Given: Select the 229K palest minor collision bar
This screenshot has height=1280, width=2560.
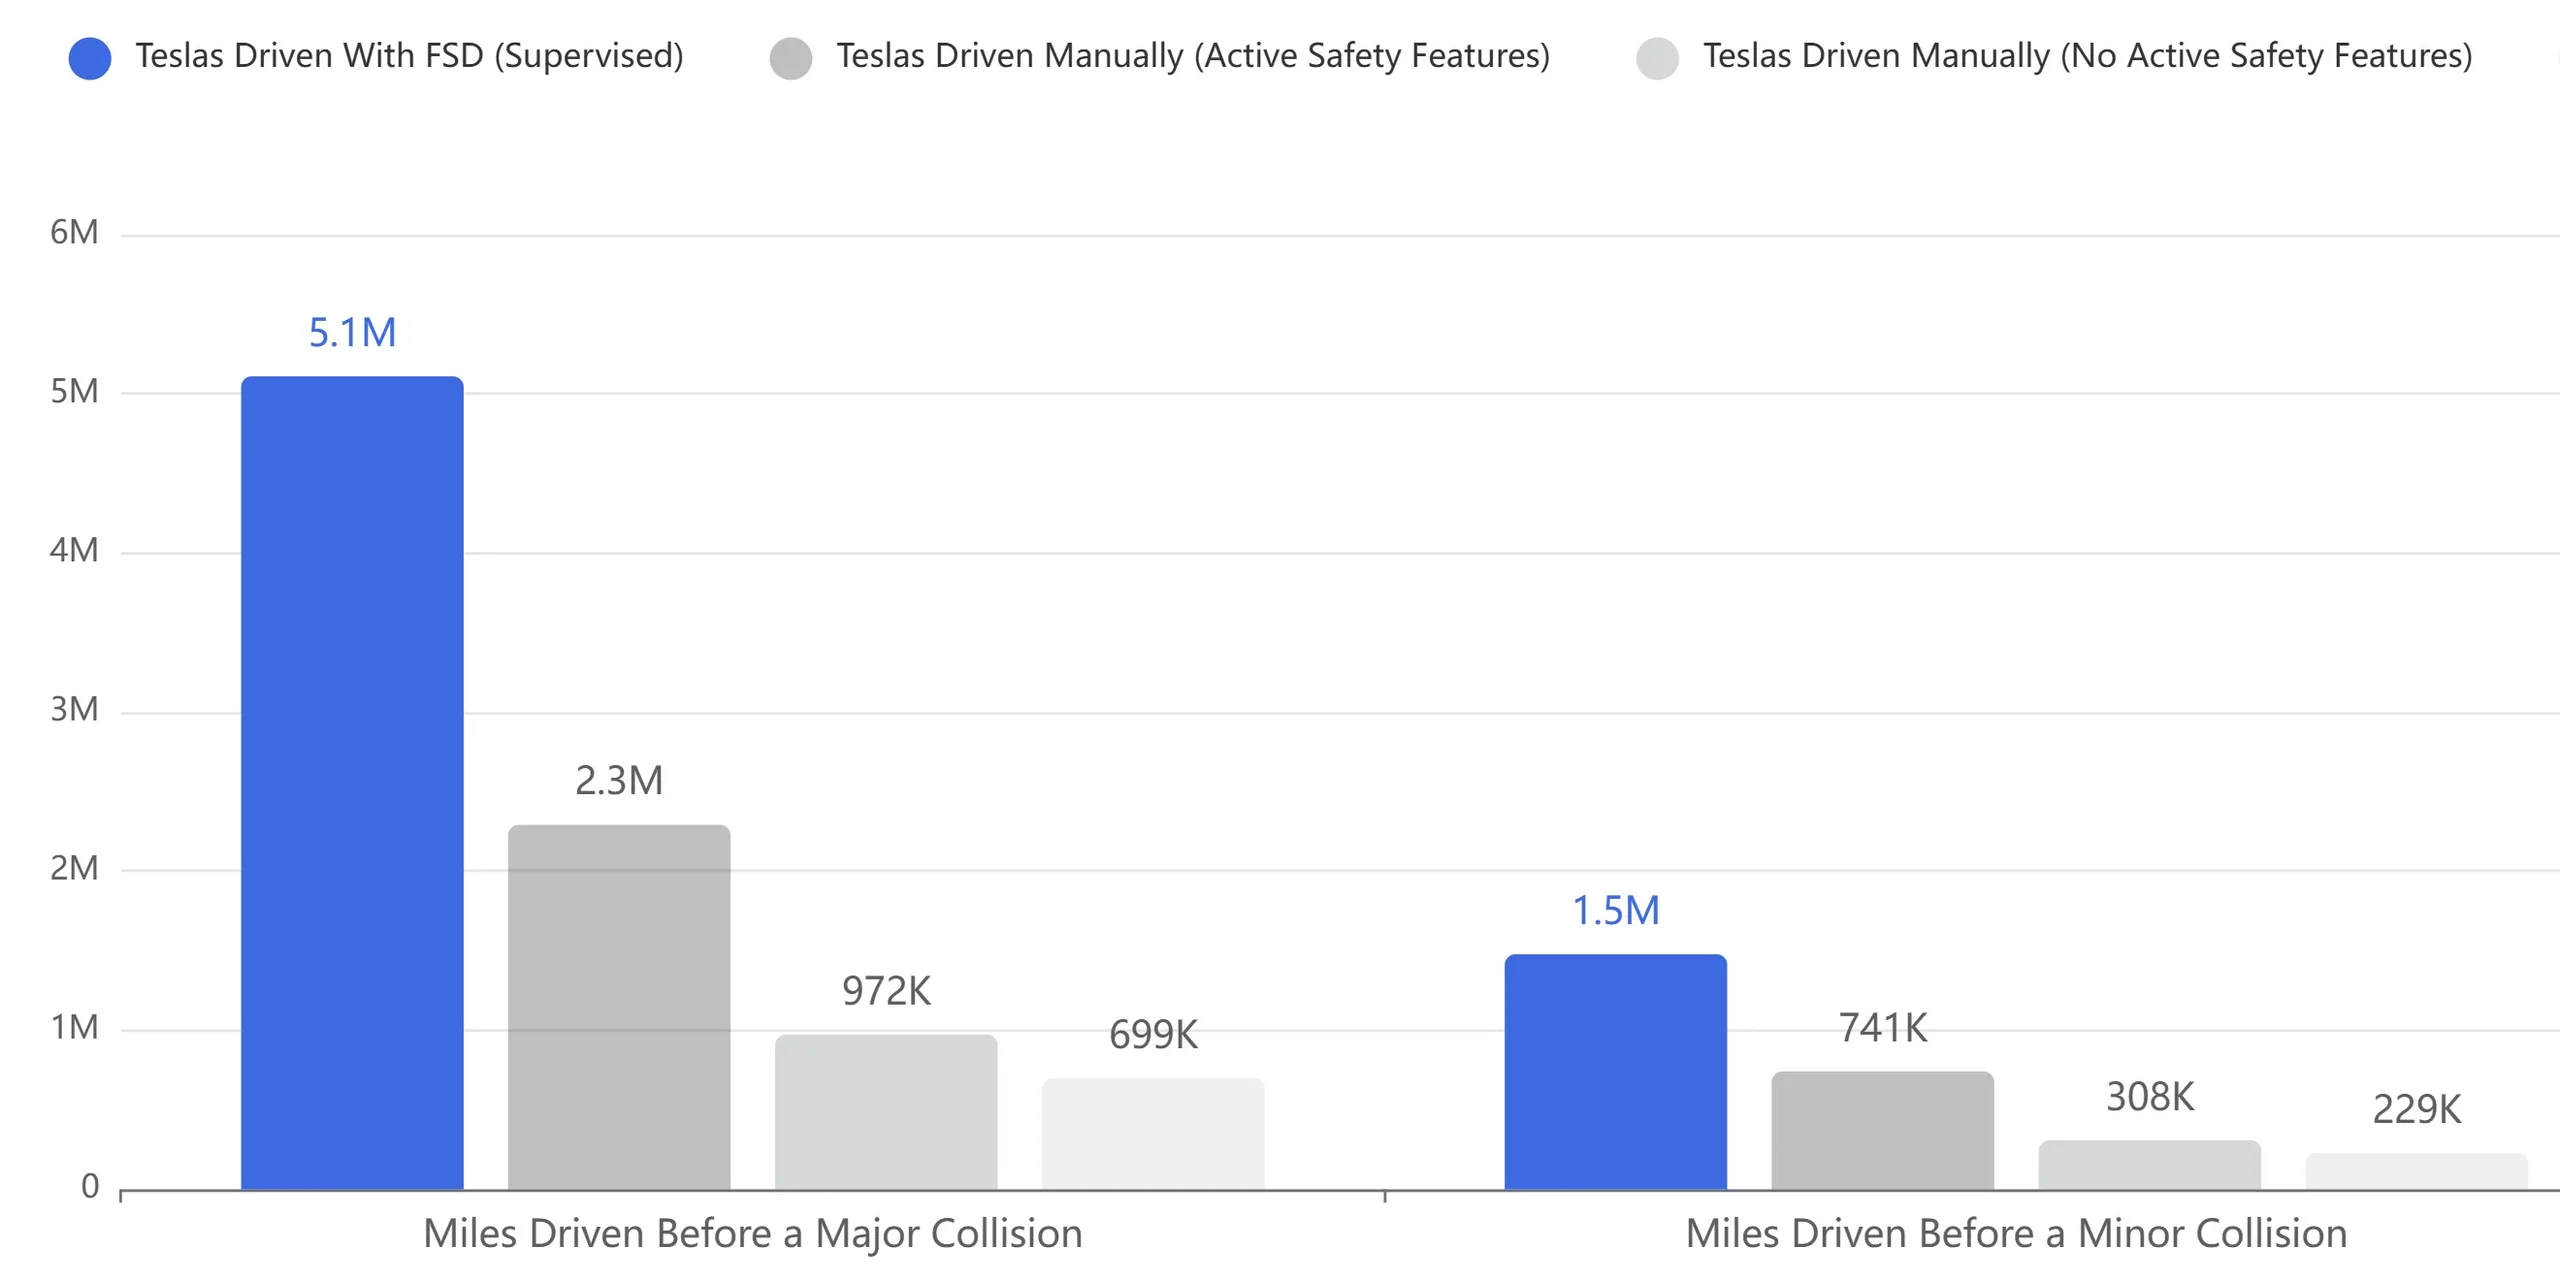Looking at the screenshot, I should pos(2416,1171).
